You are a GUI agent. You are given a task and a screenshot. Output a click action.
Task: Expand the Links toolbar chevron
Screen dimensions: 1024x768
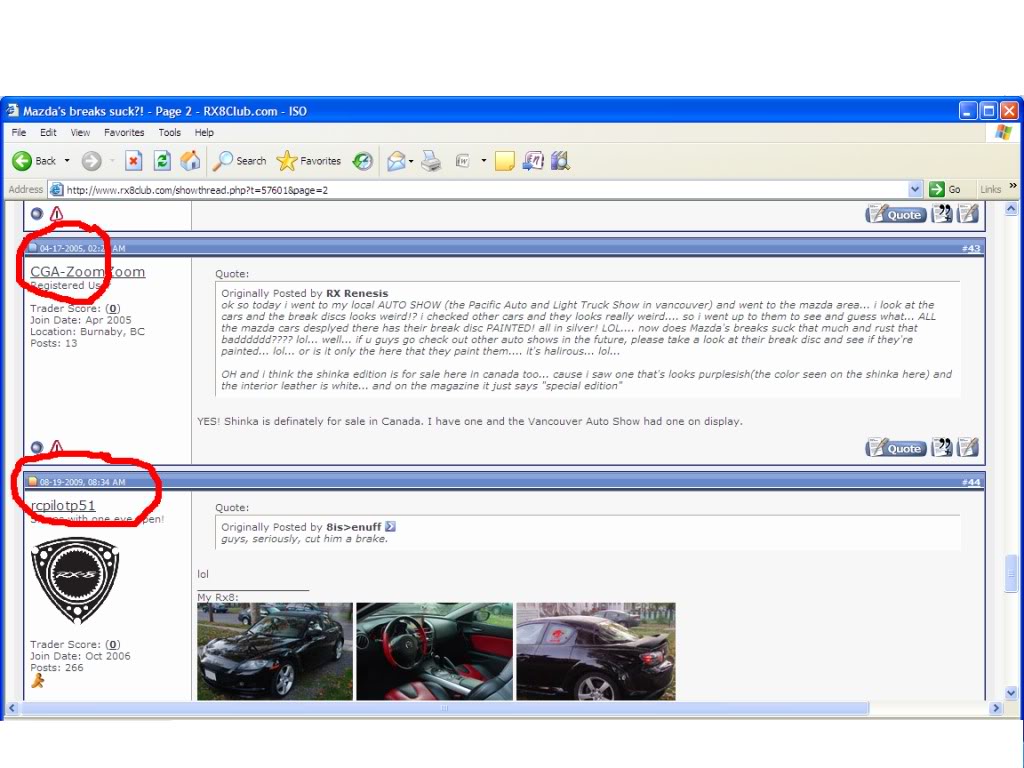pos(1012,186)
